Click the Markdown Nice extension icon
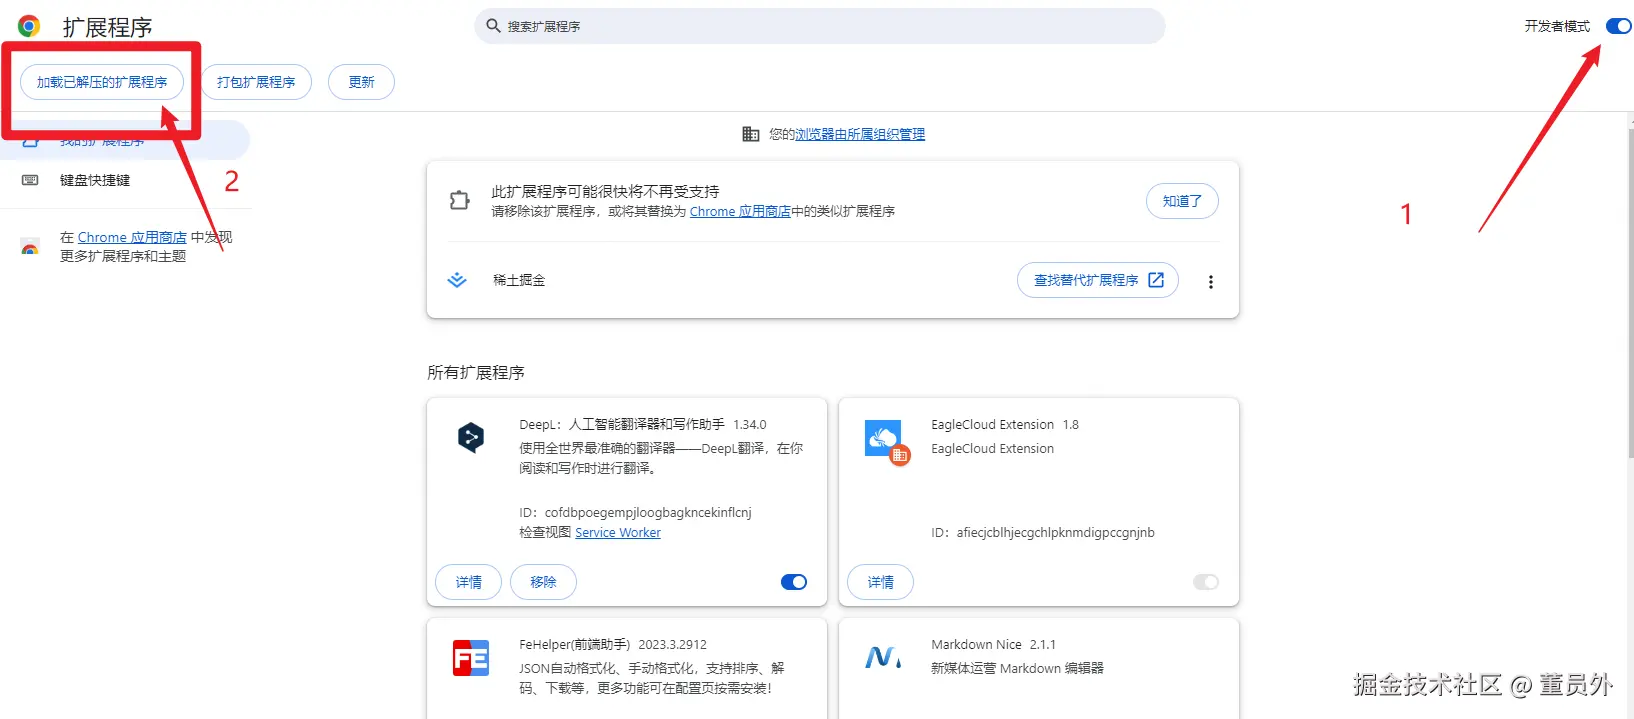The width and height of the screenshot is (1634, 719). (883, 657)
